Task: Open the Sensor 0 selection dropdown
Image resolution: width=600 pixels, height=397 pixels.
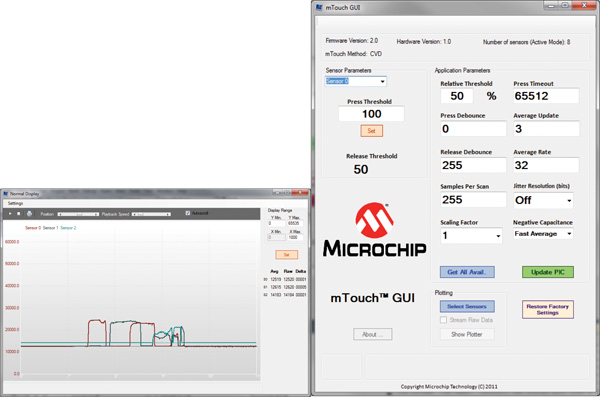Action: (355, 81)
